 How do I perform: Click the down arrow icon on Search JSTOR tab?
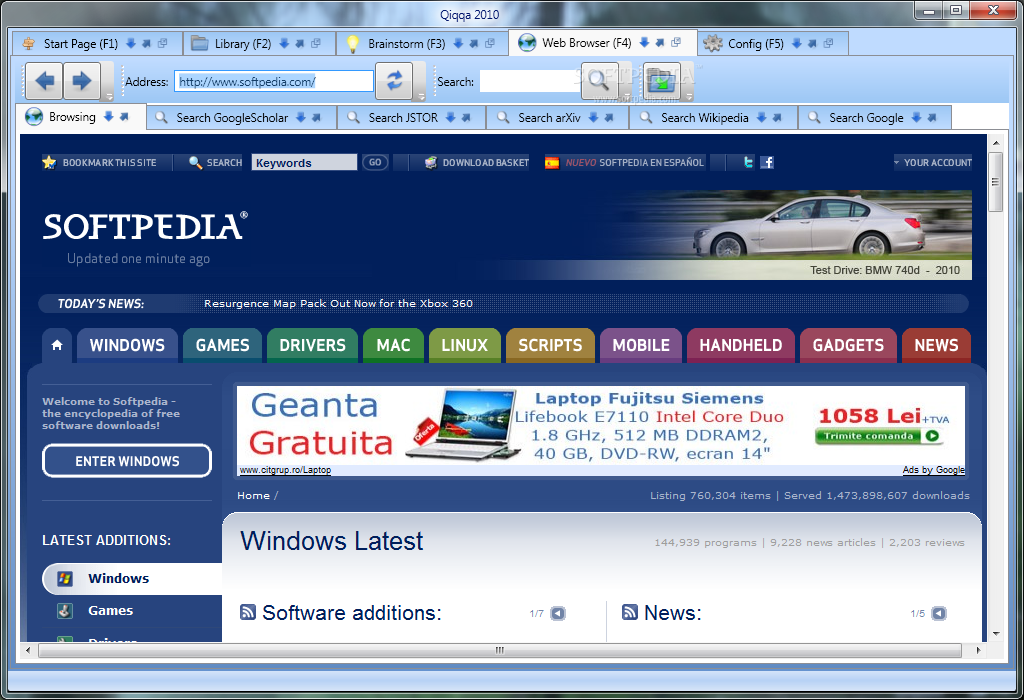click(x=451, y=118)
